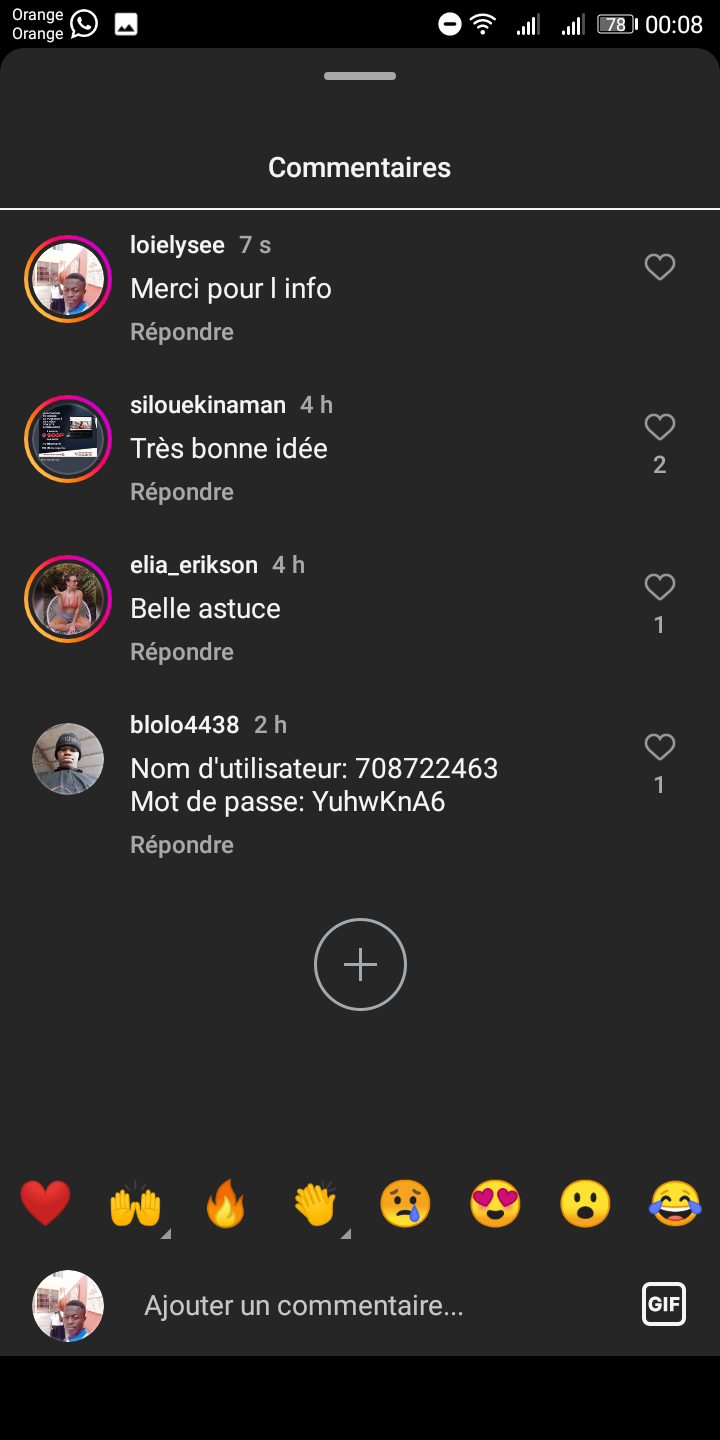Image resolution: width=720 pixels, height=1440 pixels.
Task: Insert the tears of joy emoji
Action: 675,1203
